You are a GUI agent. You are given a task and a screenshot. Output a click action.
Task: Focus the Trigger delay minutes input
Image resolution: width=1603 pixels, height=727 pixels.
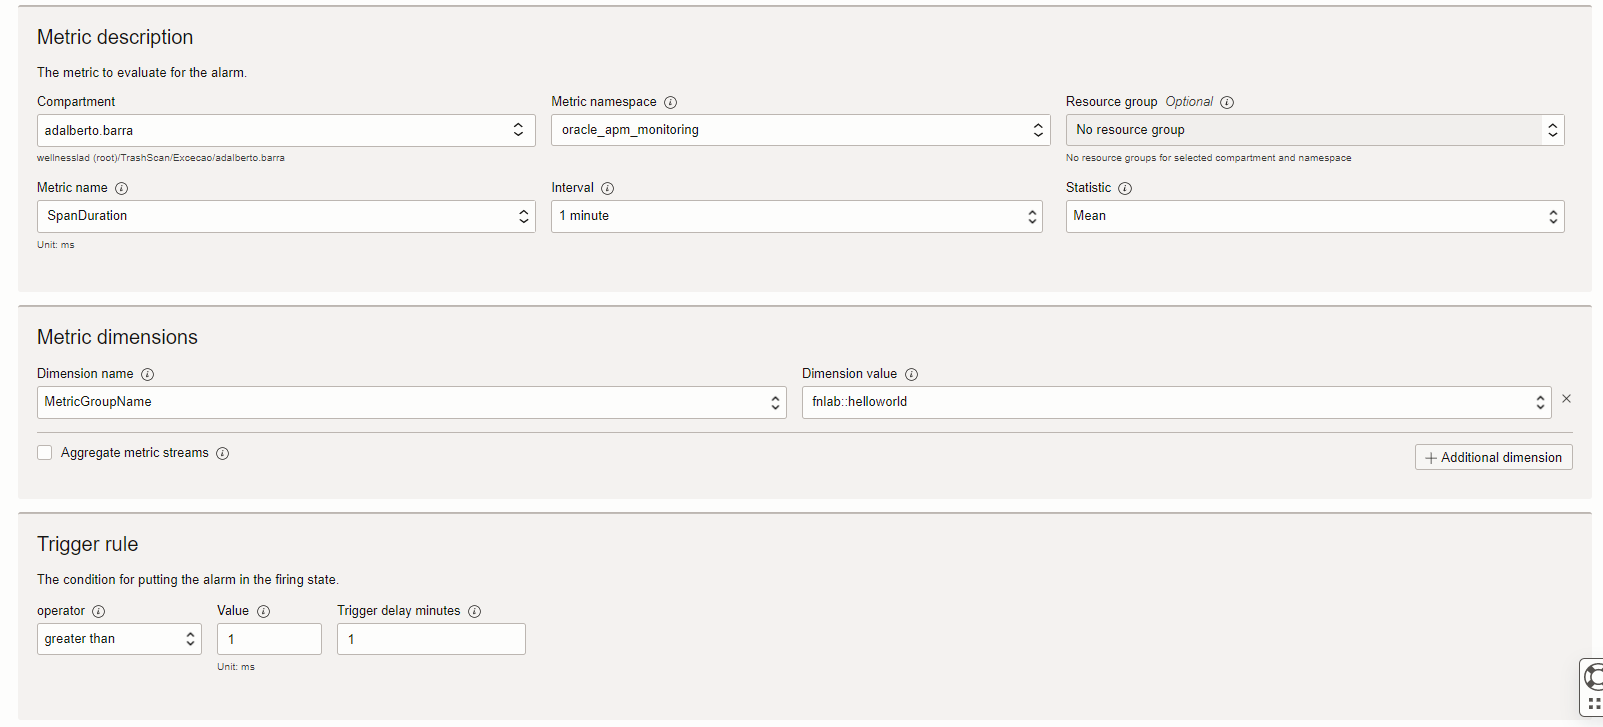[431, 639]
